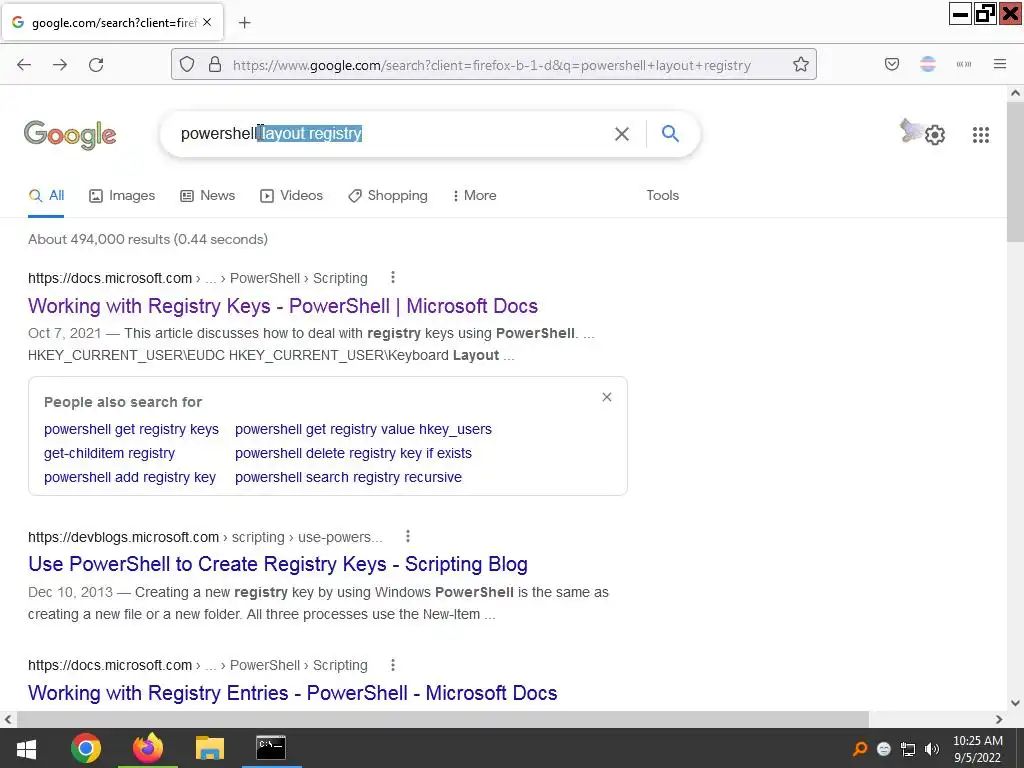Open Working with Registry Keys result
This screenshot has width=1024, height=768.
[x=283, y=306]
